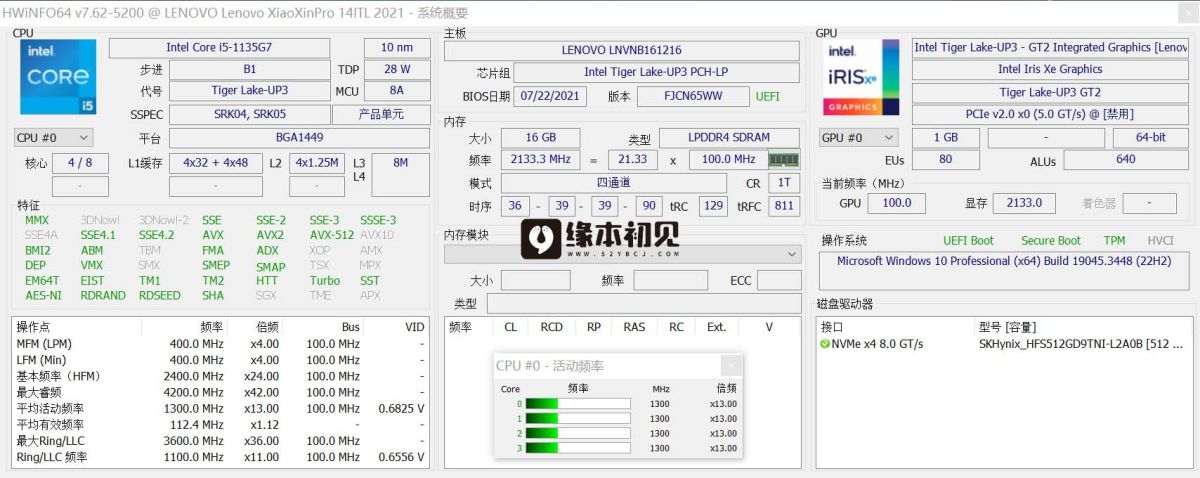Click the 80 EUs value field
Image resolution: width=1200 pixels, height=478 pixels.
pyautogui.click(x=945, y=160)
